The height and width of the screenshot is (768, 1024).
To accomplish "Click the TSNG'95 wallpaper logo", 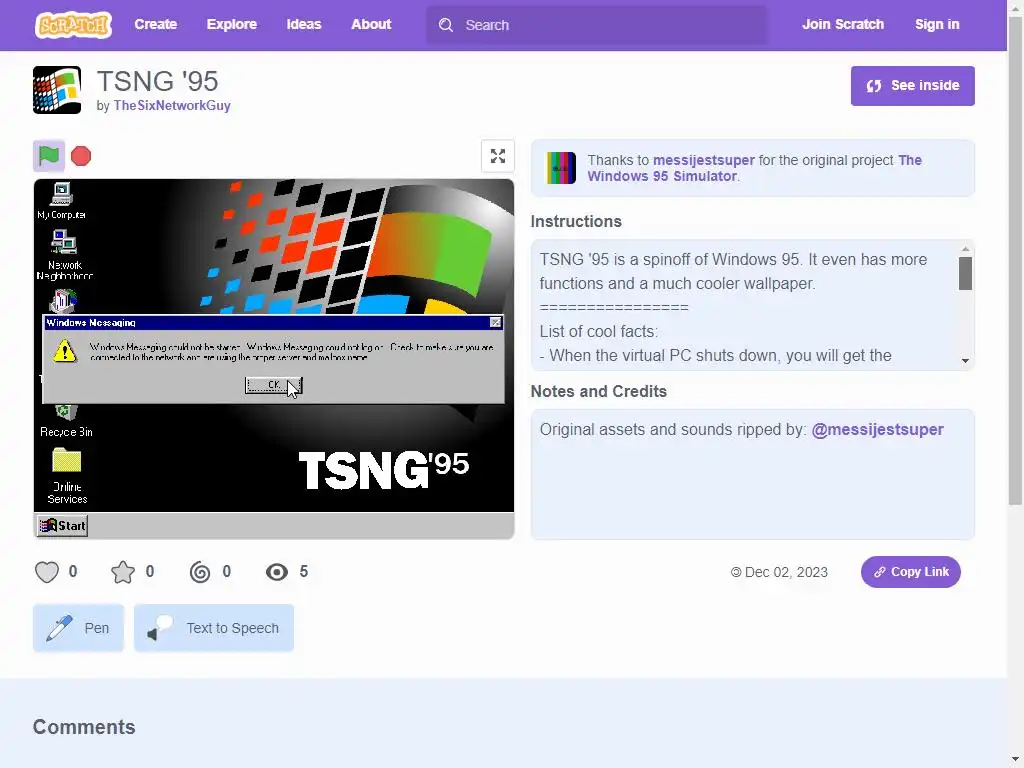I will 383,470.
